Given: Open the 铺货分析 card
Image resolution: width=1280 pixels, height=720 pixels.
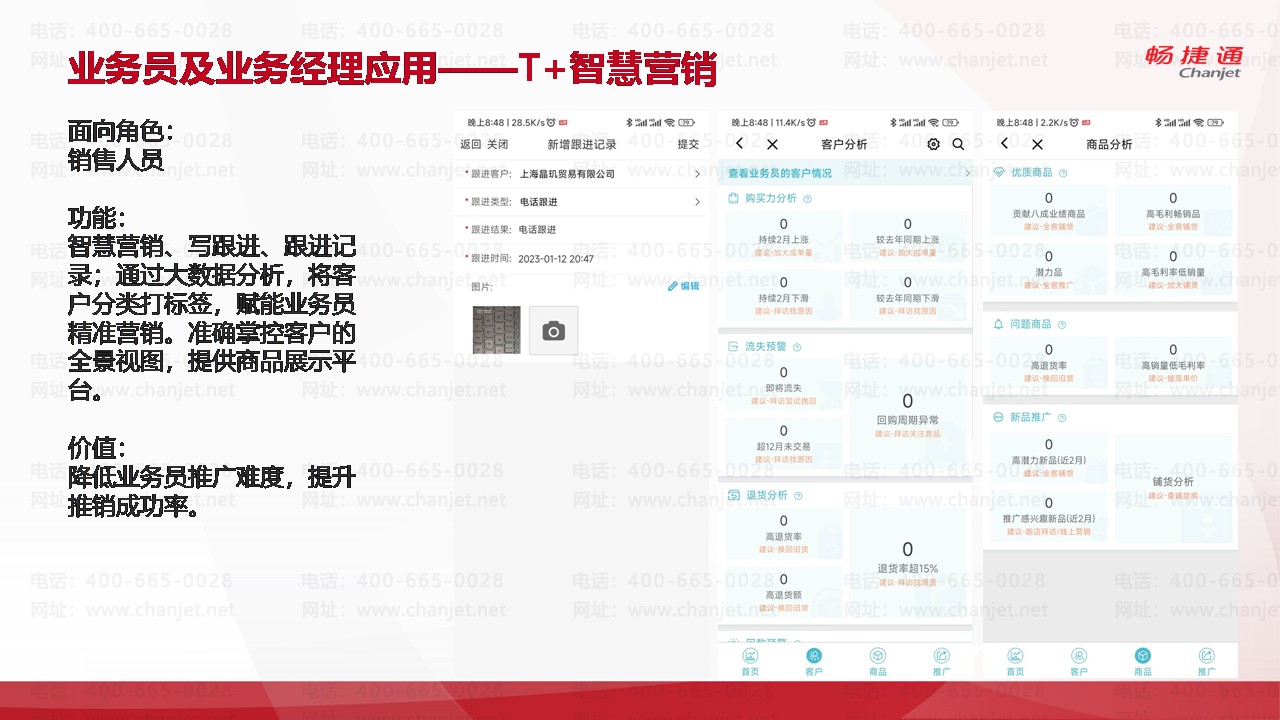Looking at the screenshot, I should [x=1173, y=487].
